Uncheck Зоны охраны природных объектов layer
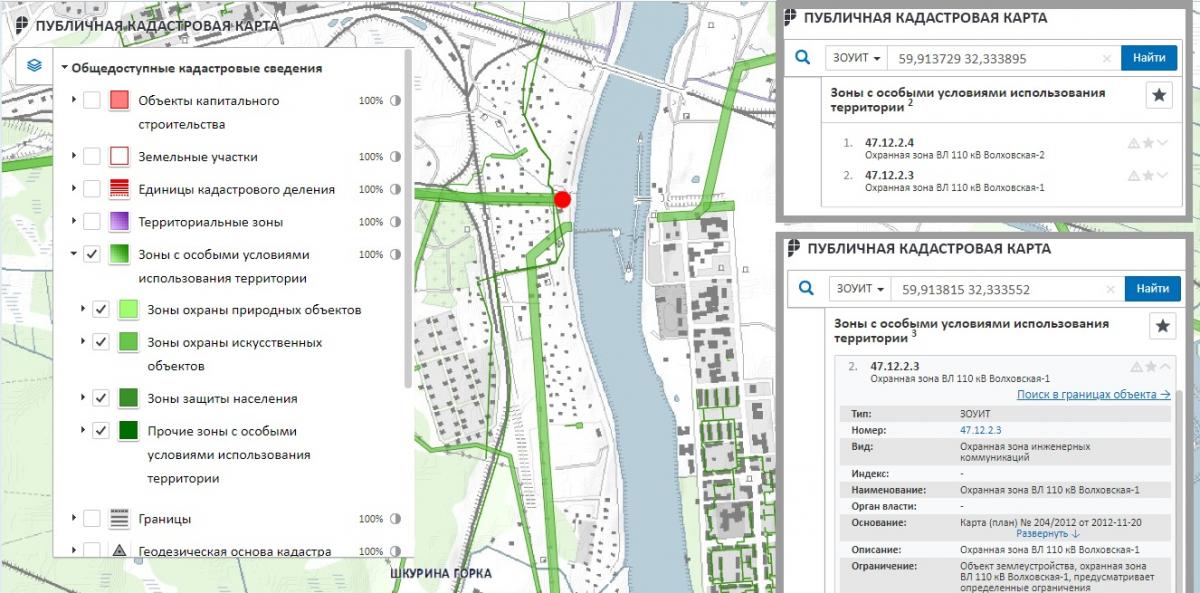The image size is (1200, 593). pyautogui.click(x=101, y=310)
